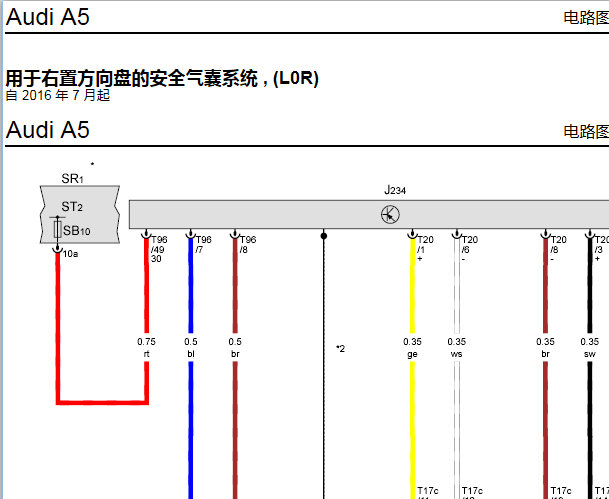Click the black junction dot under J234

324,236
